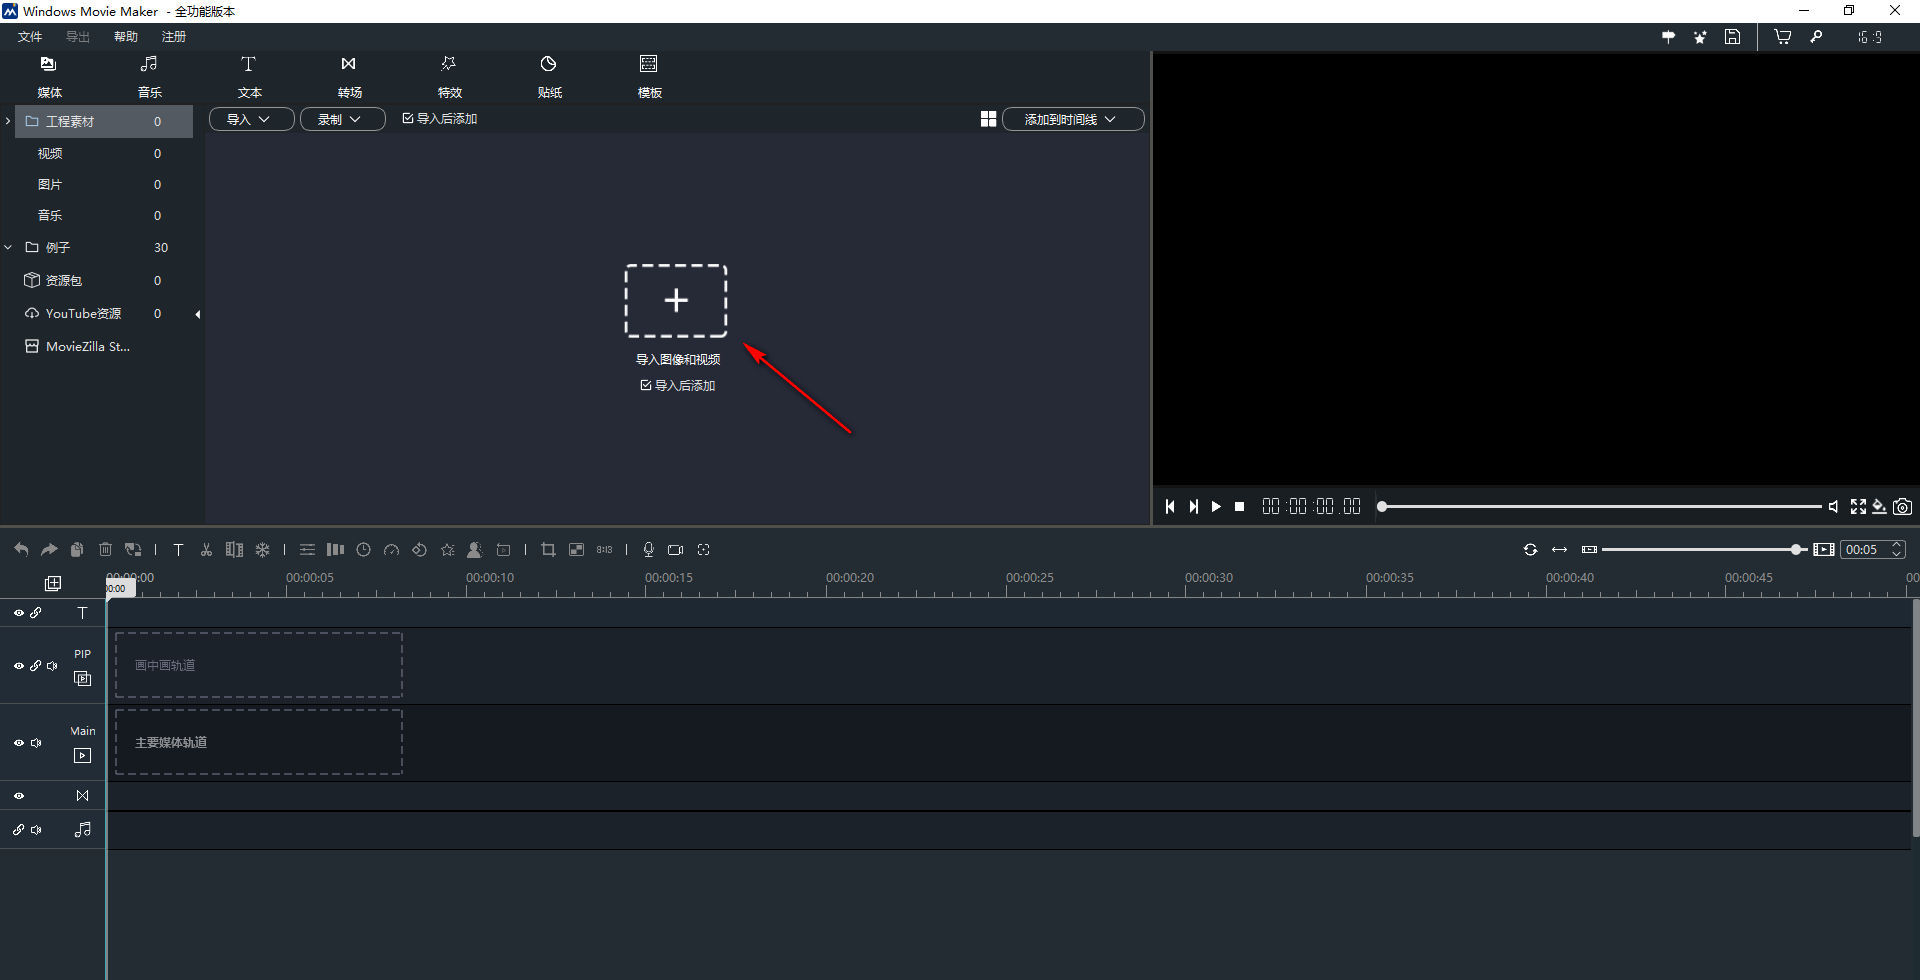
Task: Click the 16:9 aspect ratio indicator
Action: click(x=1870, y=37)
